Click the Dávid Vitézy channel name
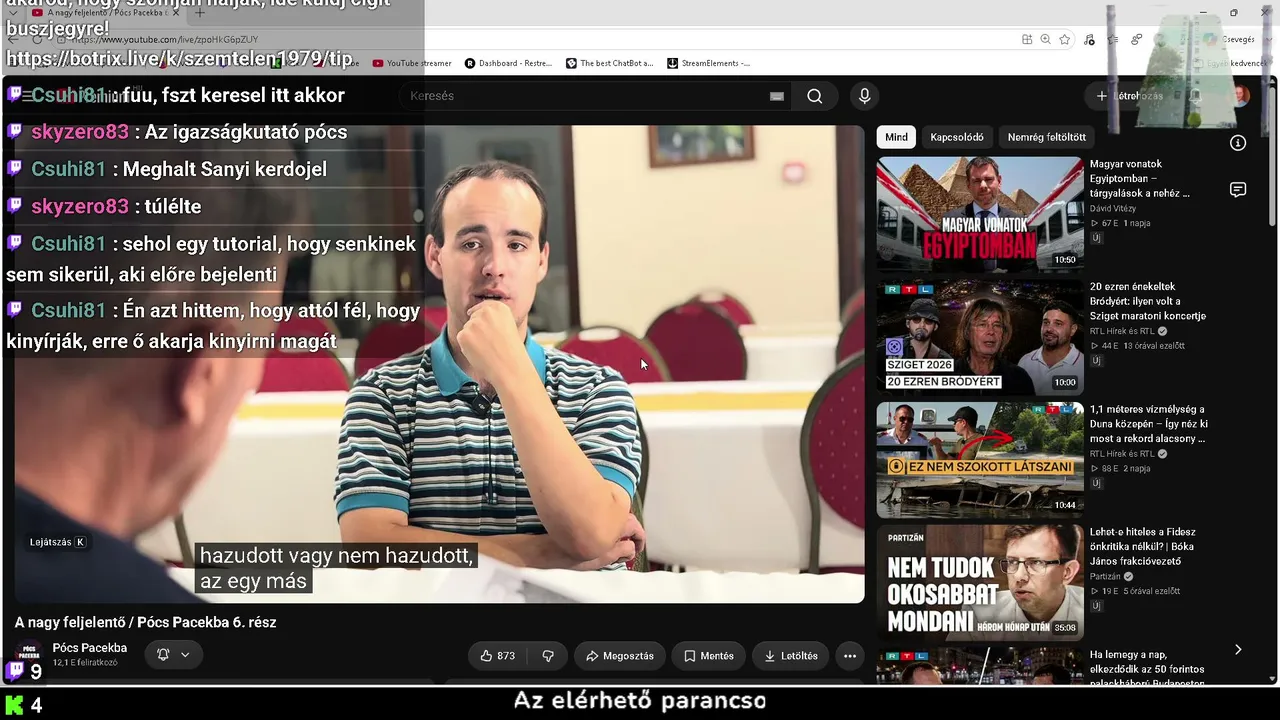 (x=1113, y=208)
